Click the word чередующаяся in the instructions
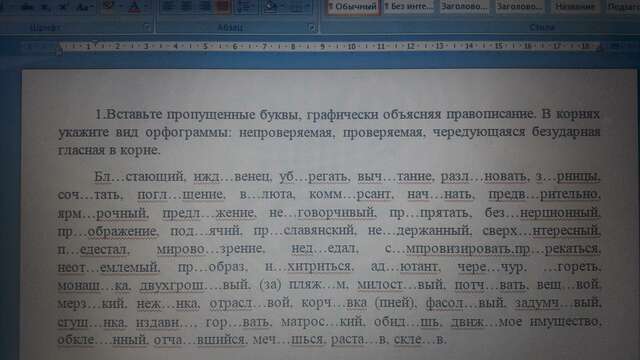Viewport: 640px width, 360px height. point(479,132)
